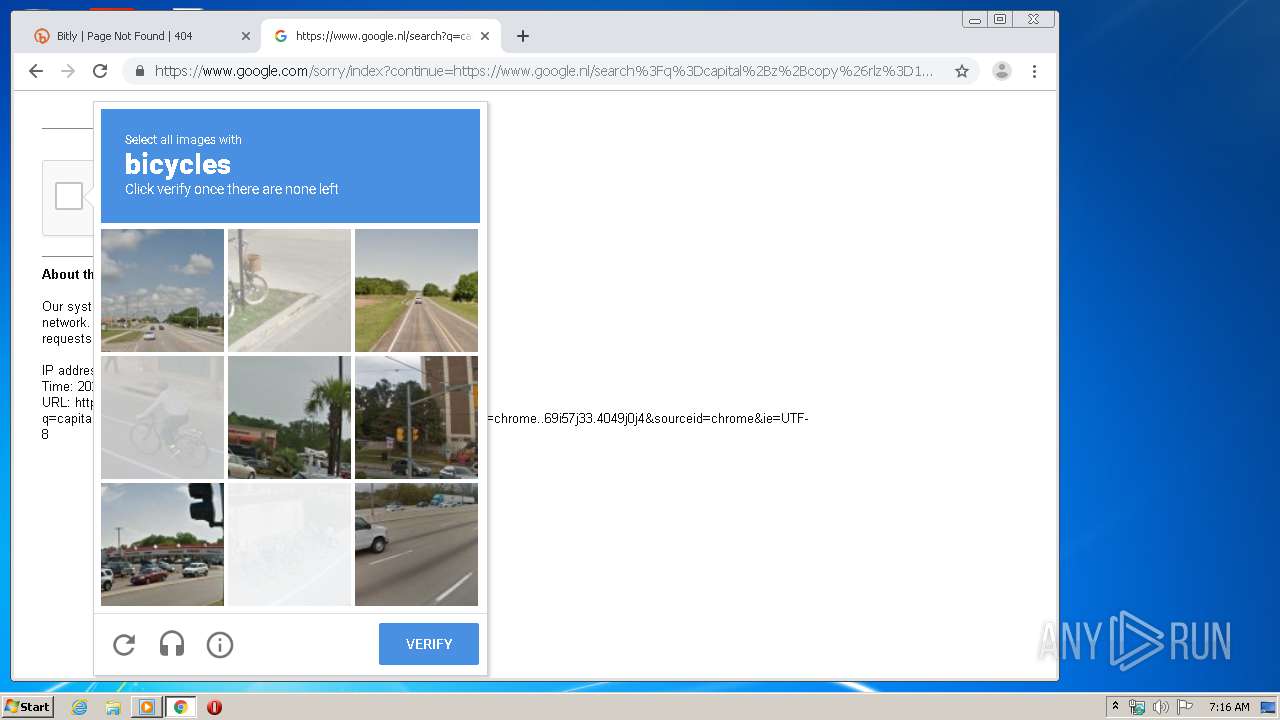Reload the captcha challenge images
The image size is (1280, 720).
[124, 645]
